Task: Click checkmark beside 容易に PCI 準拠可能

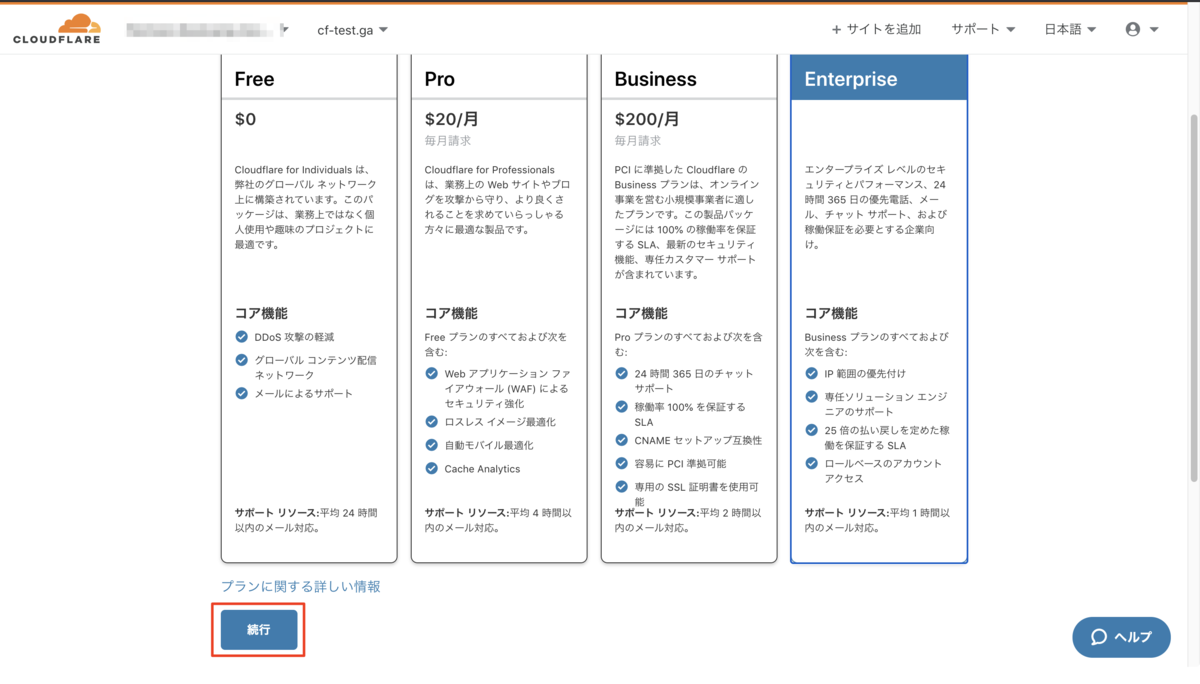Action: tap(621, 463)
